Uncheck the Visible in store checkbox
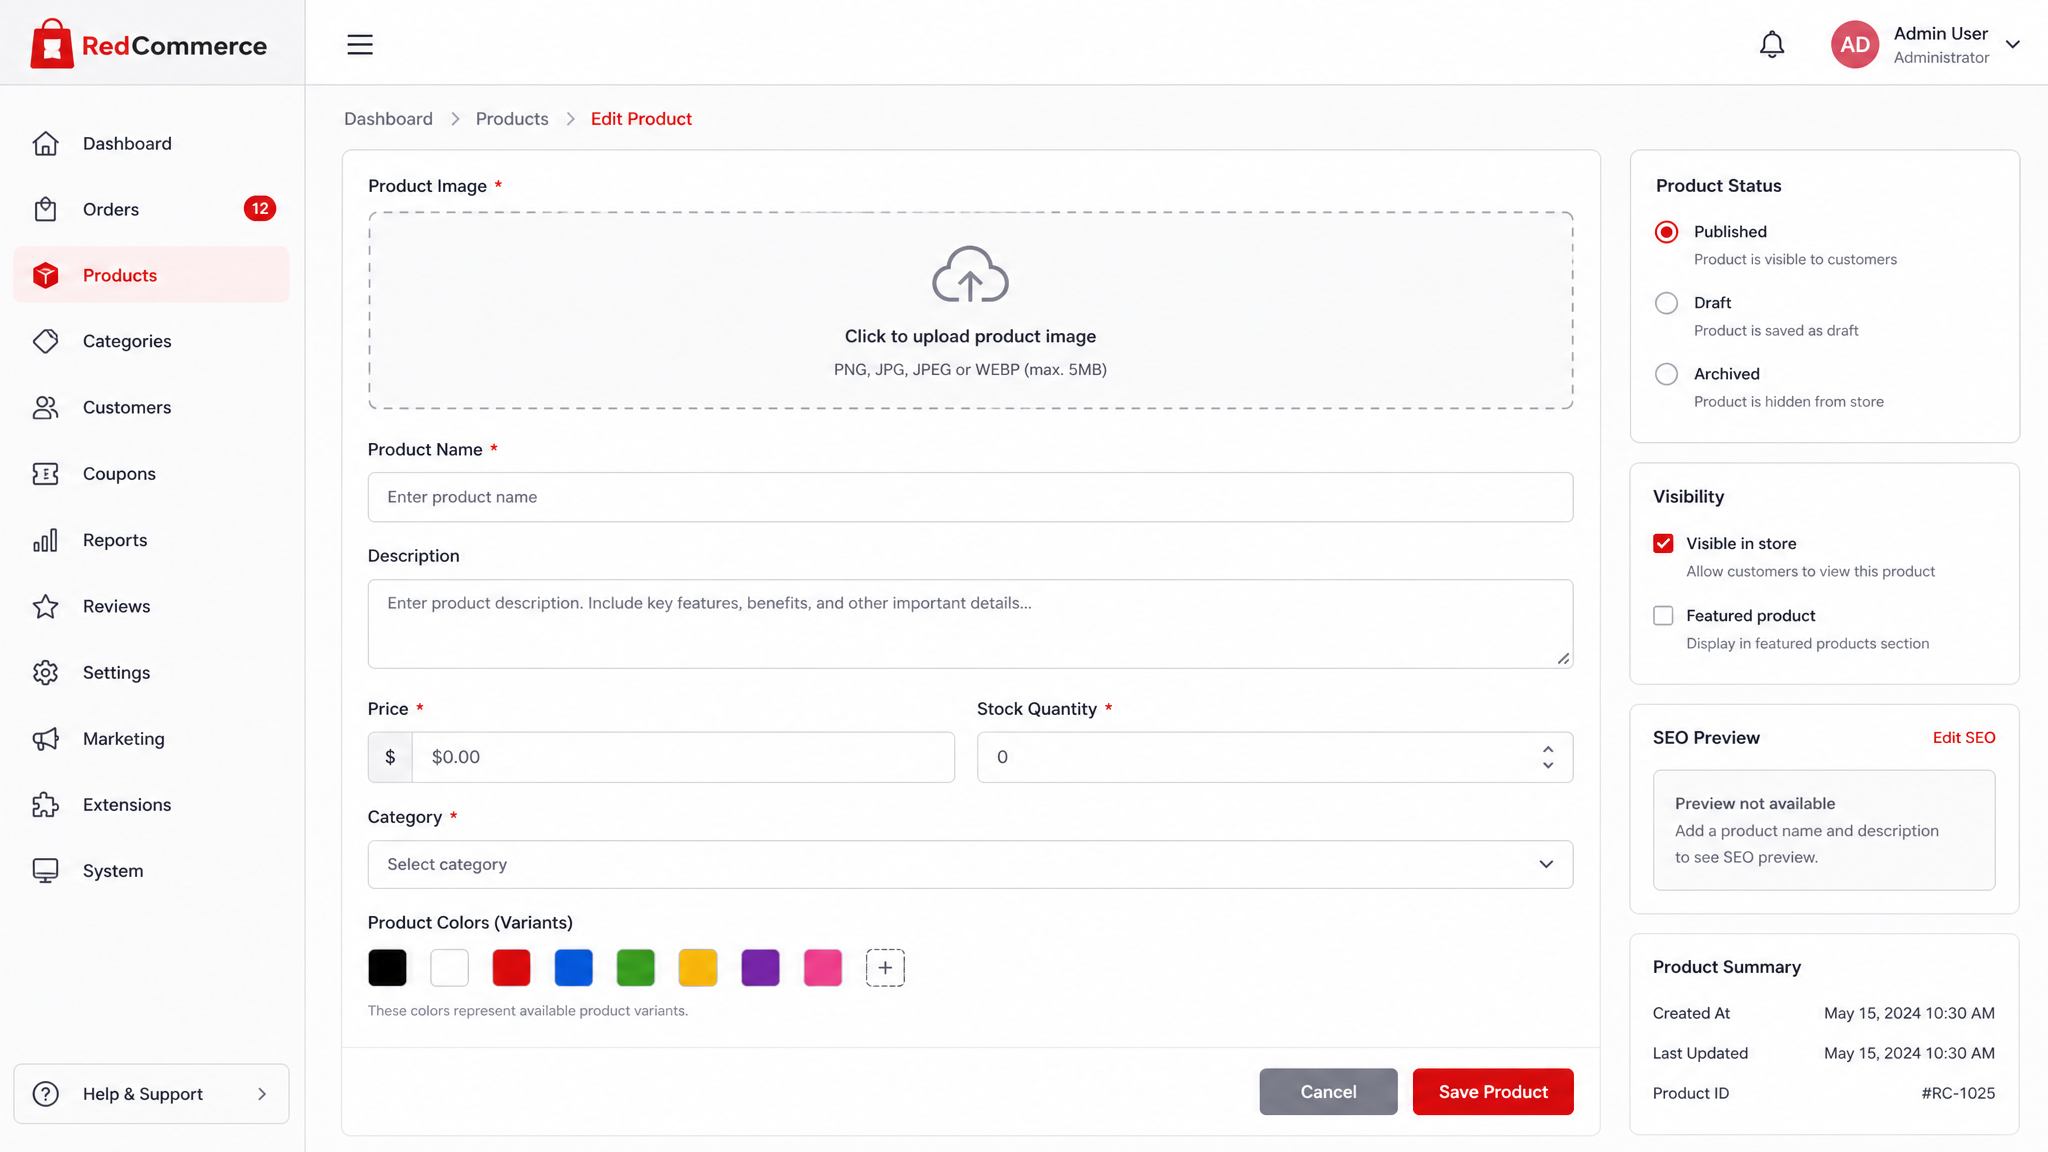Screen dimensions: 2048x1152 [1663, 543]
